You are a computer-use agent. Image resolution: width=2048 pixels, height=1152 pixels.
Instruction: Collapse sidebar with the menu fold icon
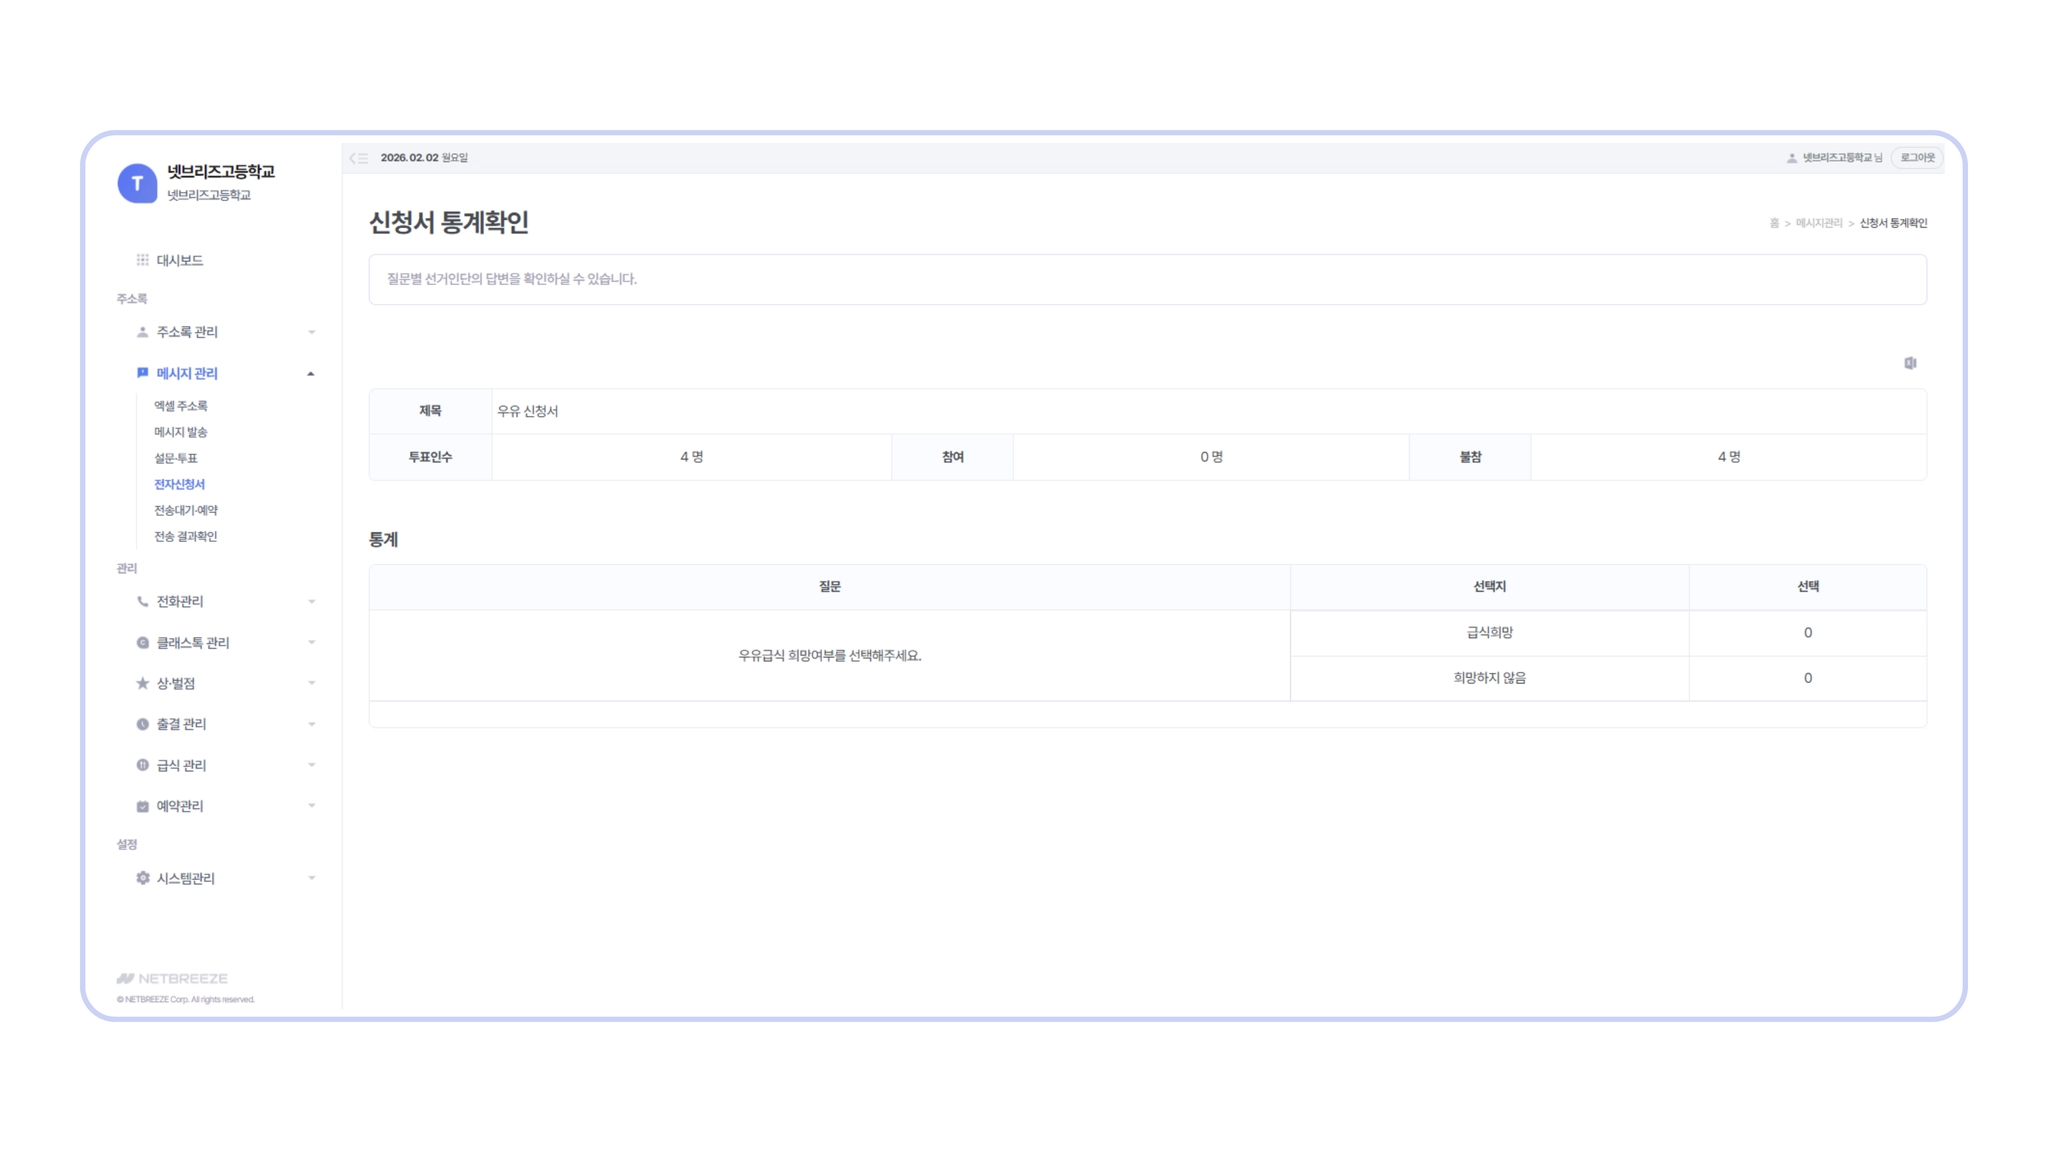point(359,158)
